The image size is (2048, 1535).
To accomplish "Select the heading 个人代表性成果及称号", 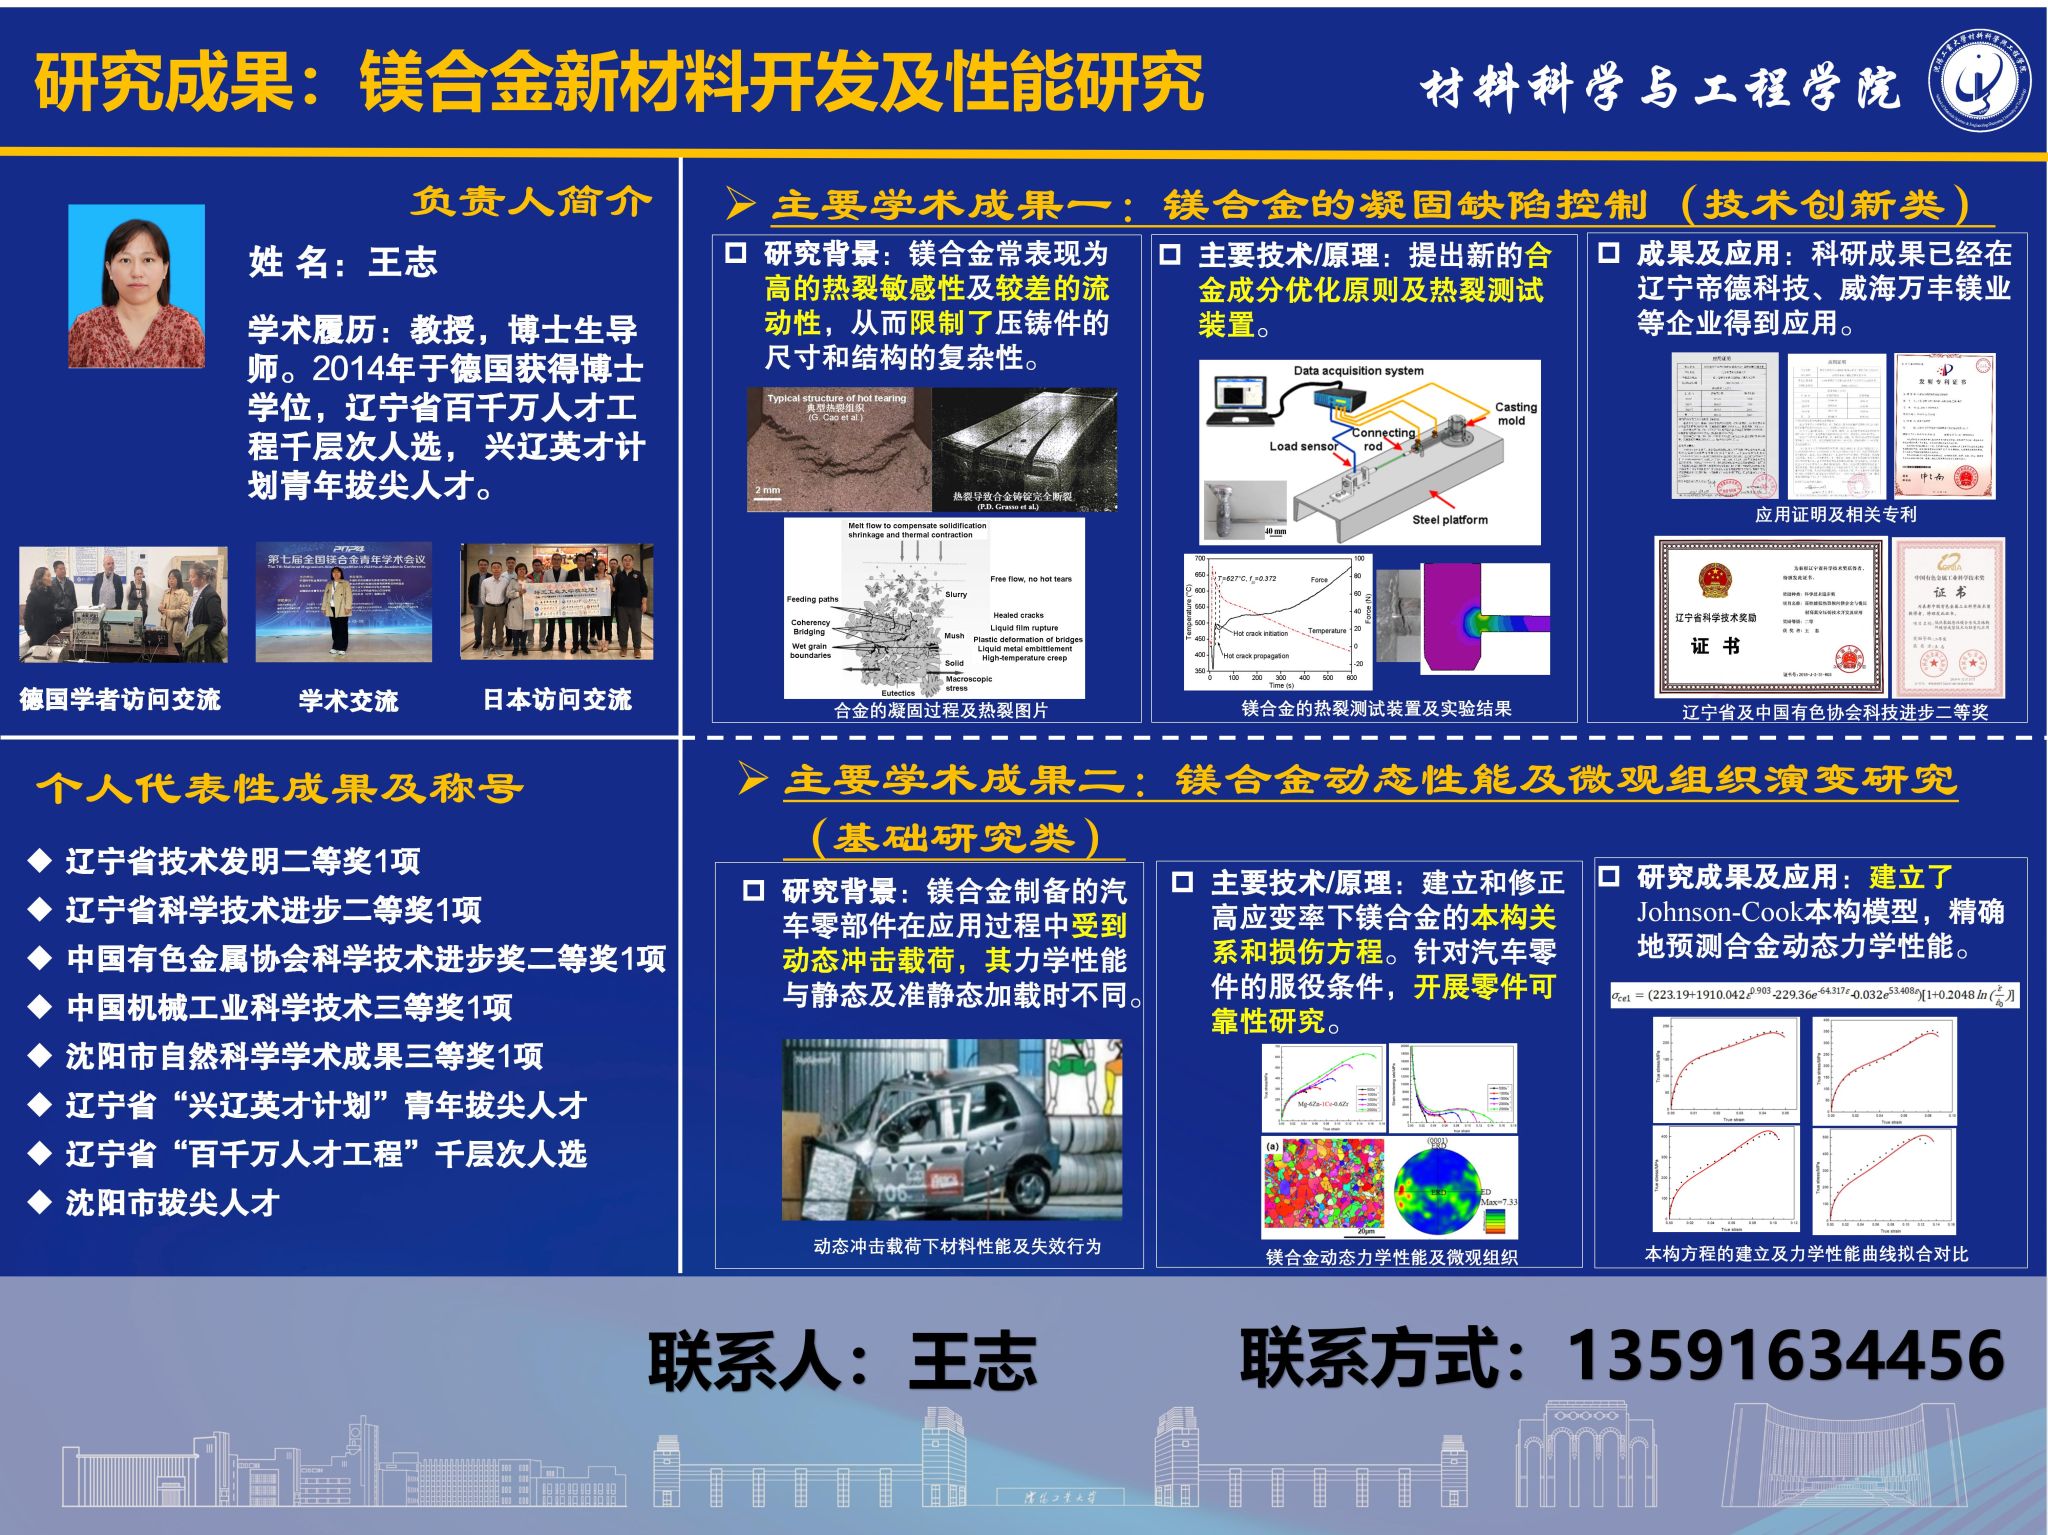I will coord(280,788).
